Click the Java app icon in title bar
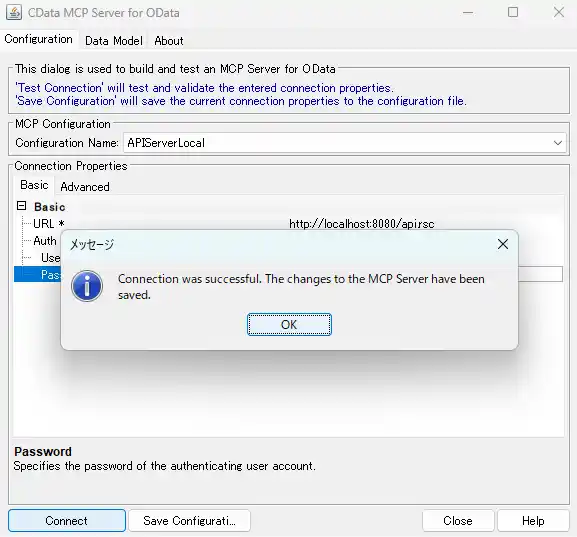Screen dimensions: 577x537 [14, 12]
